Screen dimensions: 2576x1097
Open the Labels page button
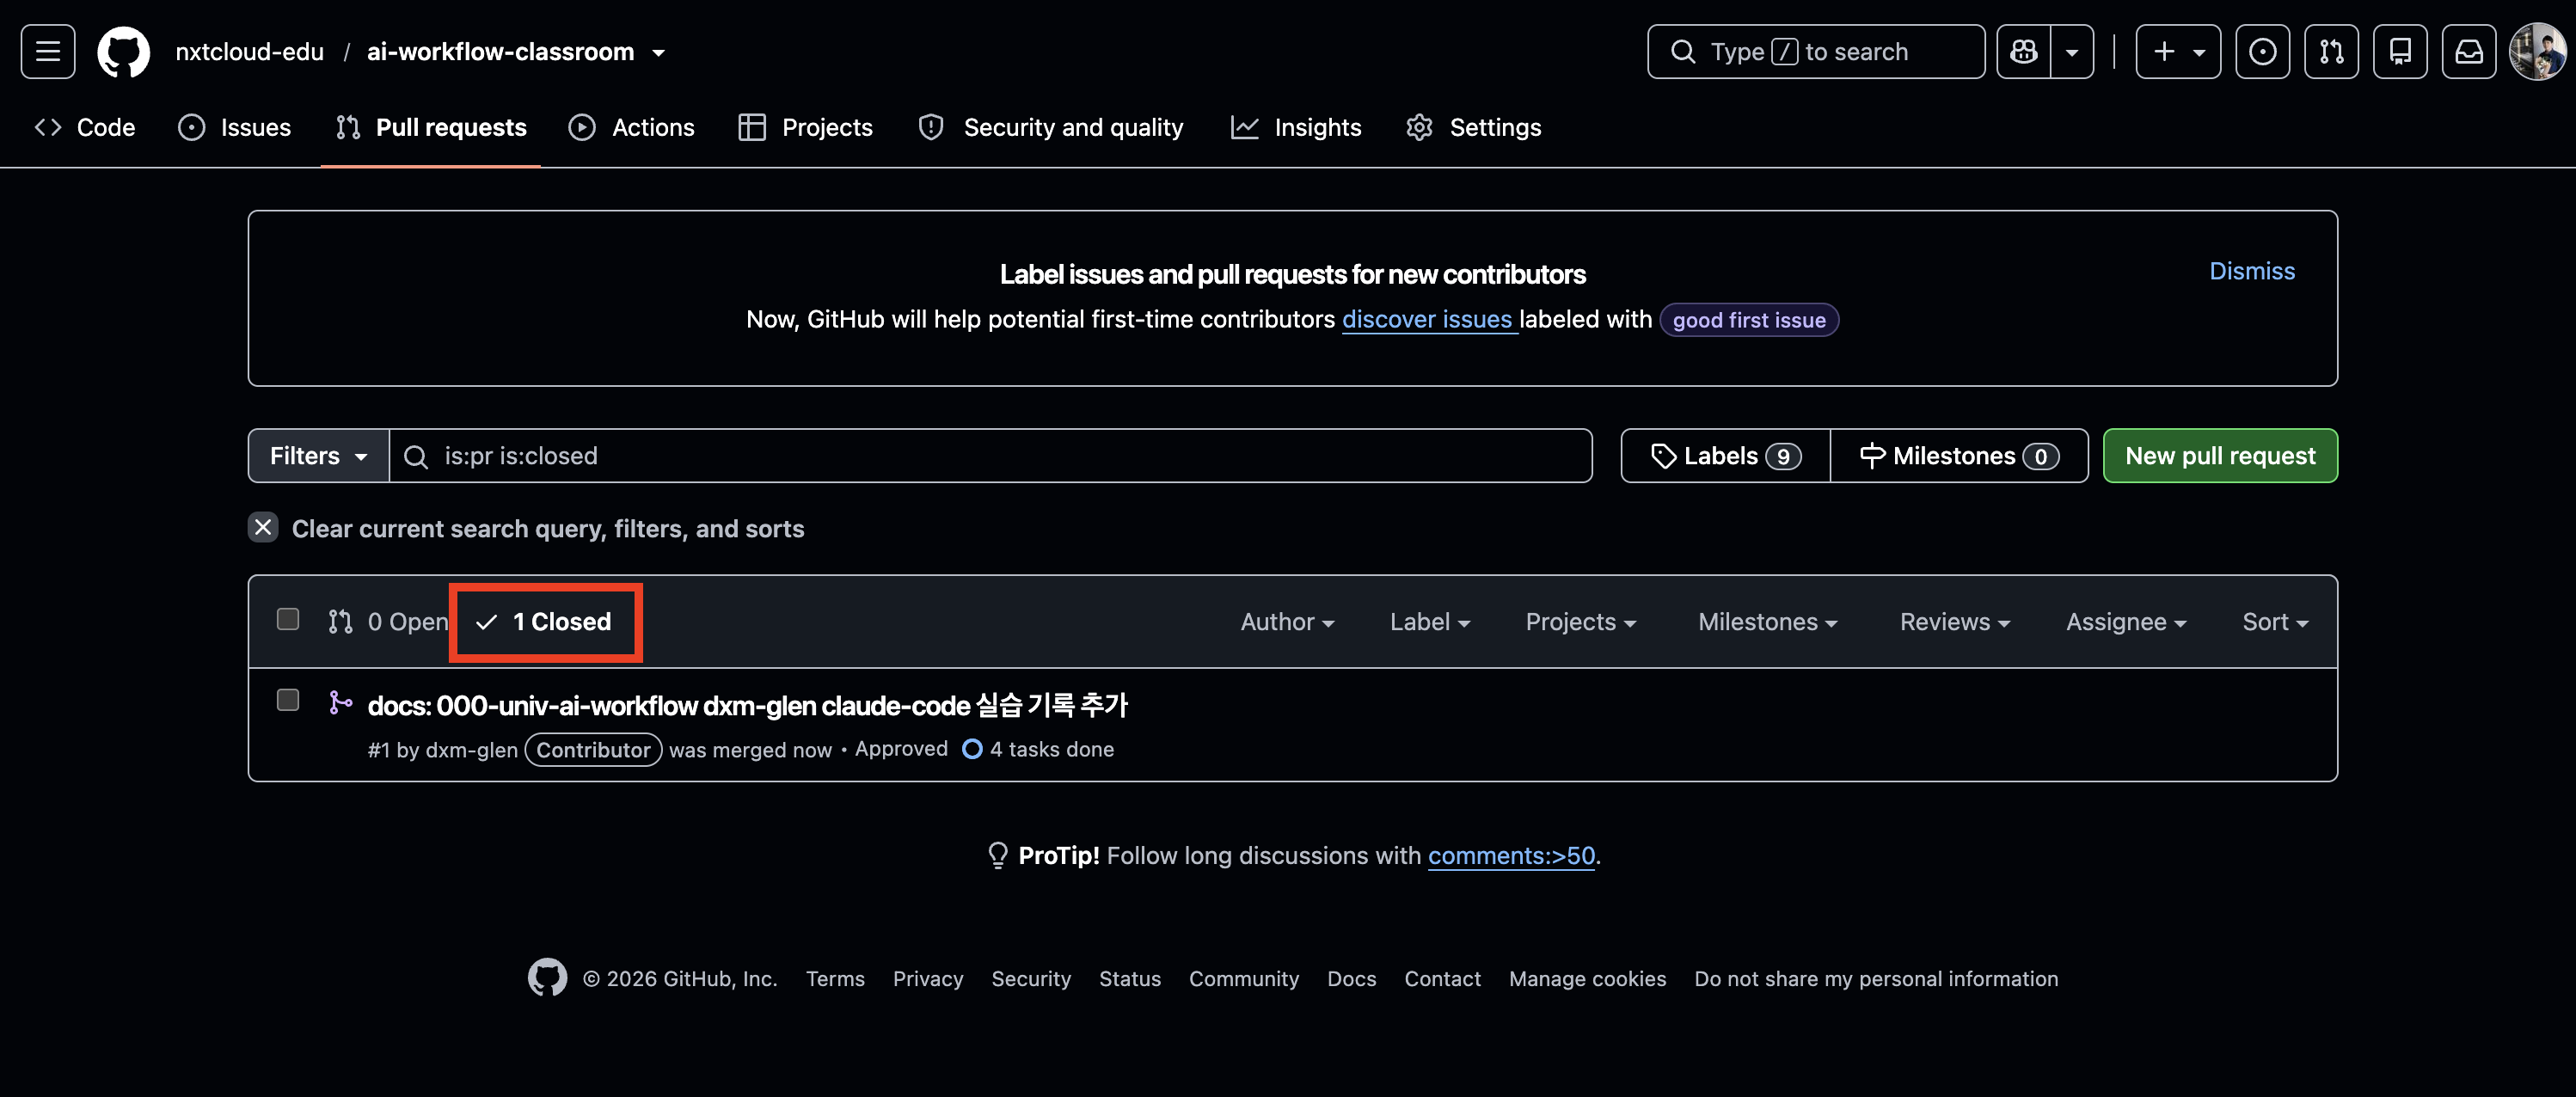pos(1726,456)
